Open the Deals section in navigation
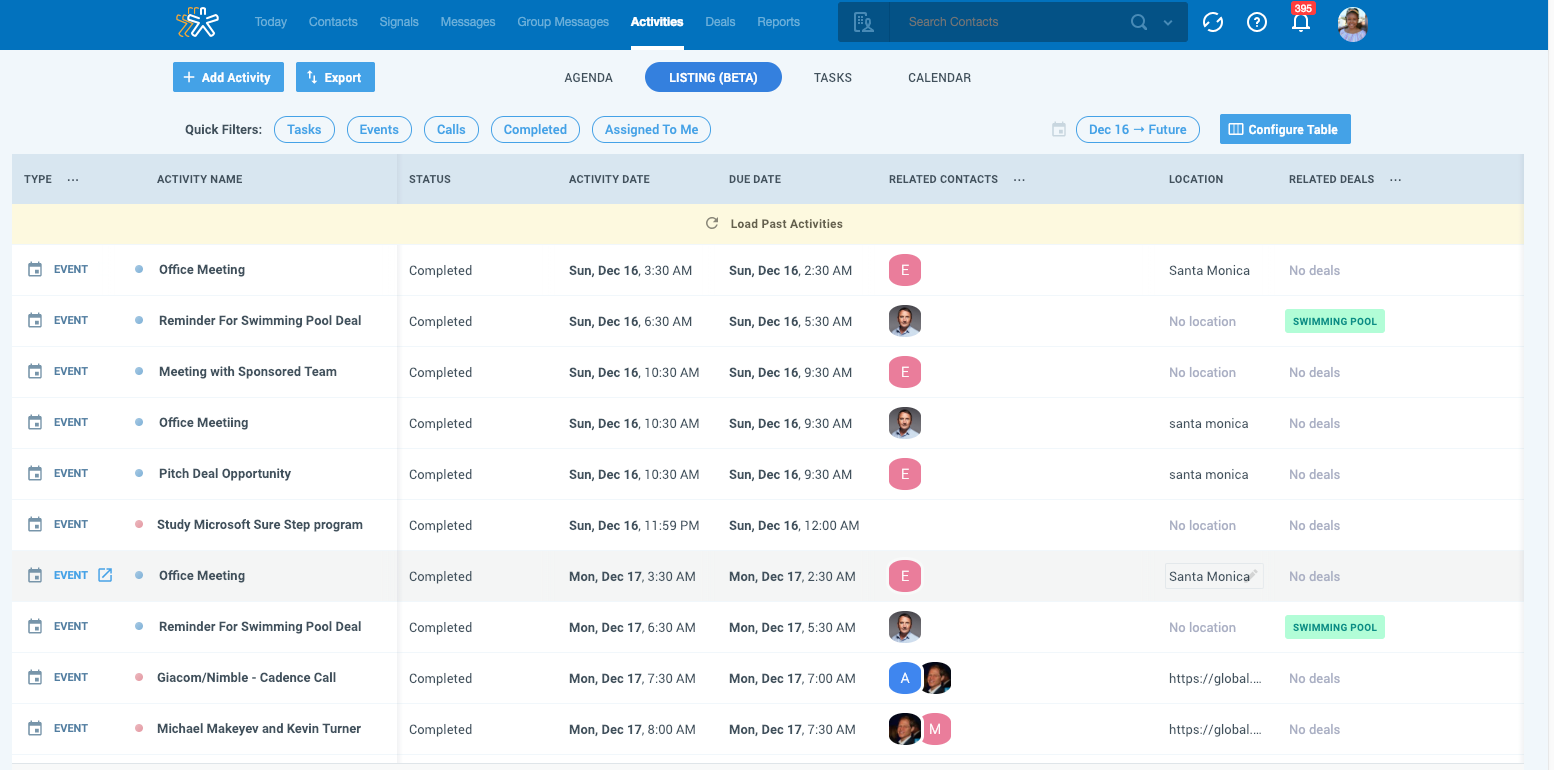Screen dimensions: 1554x770 coord(719,21)
